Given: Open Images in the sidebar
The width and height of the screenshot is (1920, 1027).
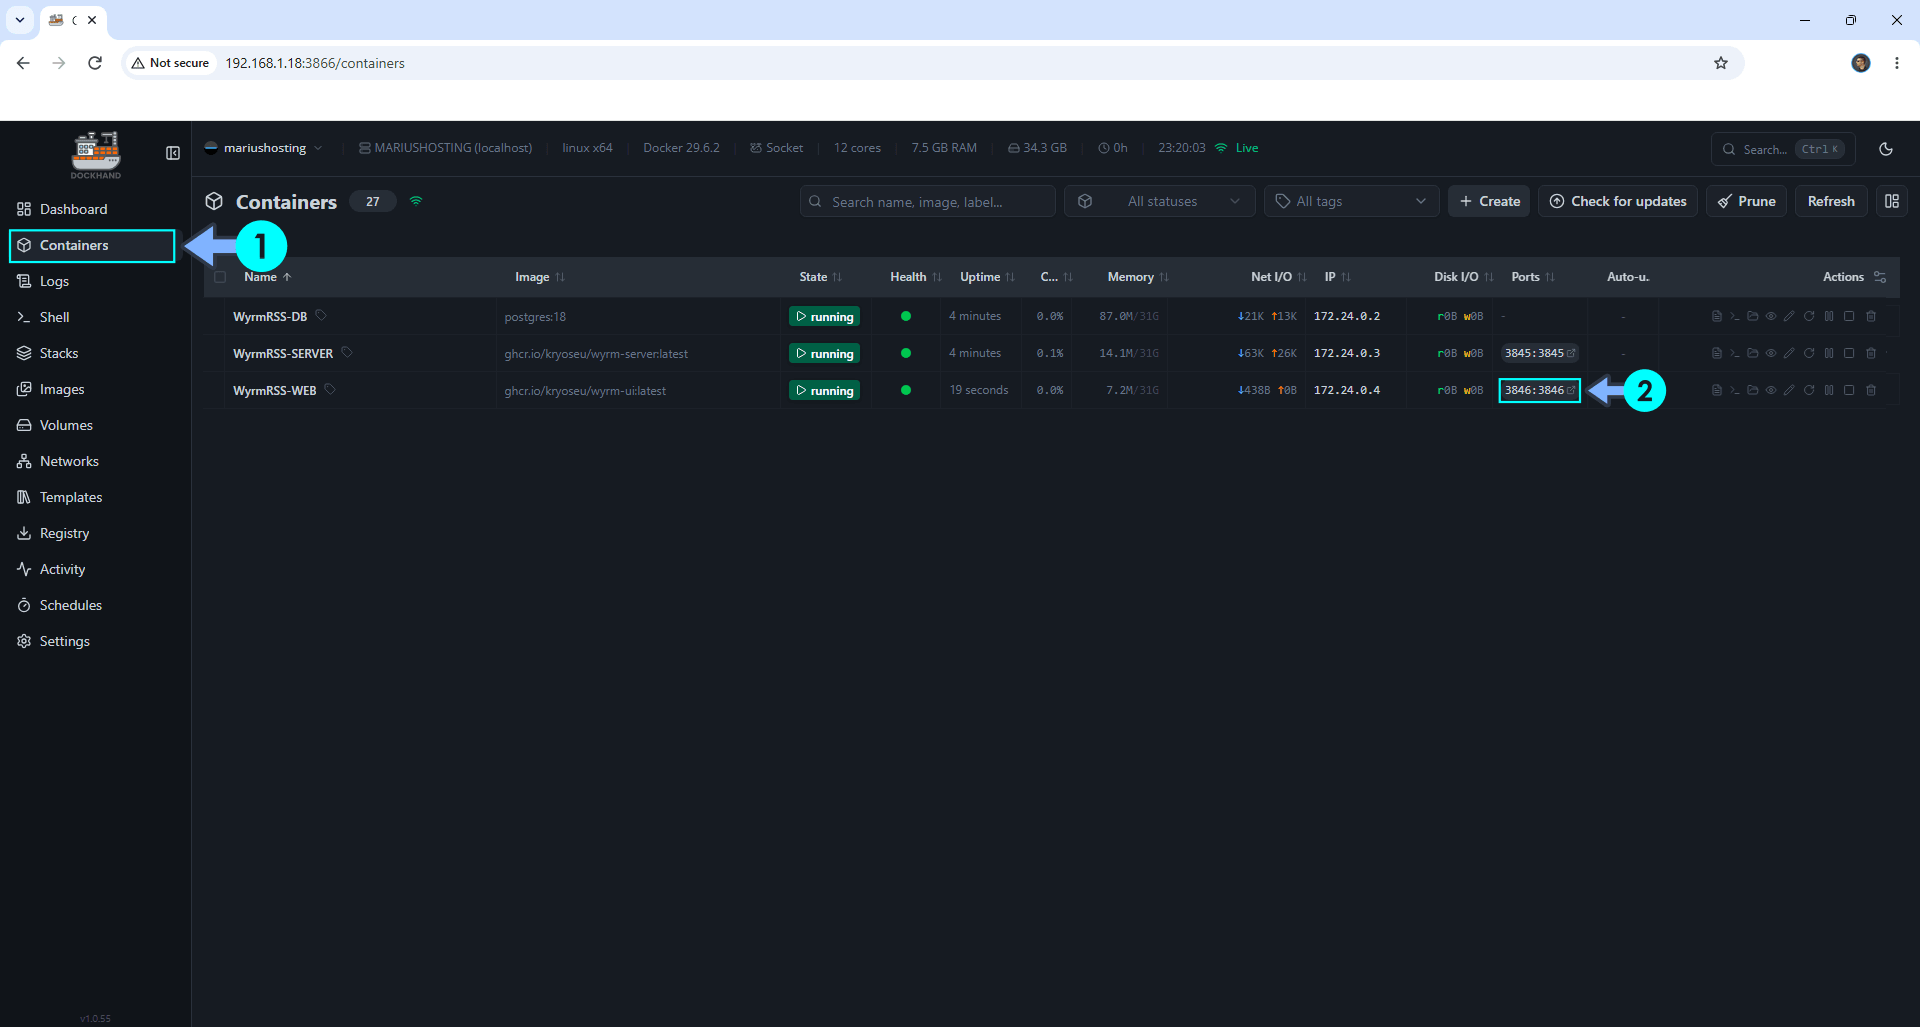Looking at the screenshot, I should pos(92,389).
